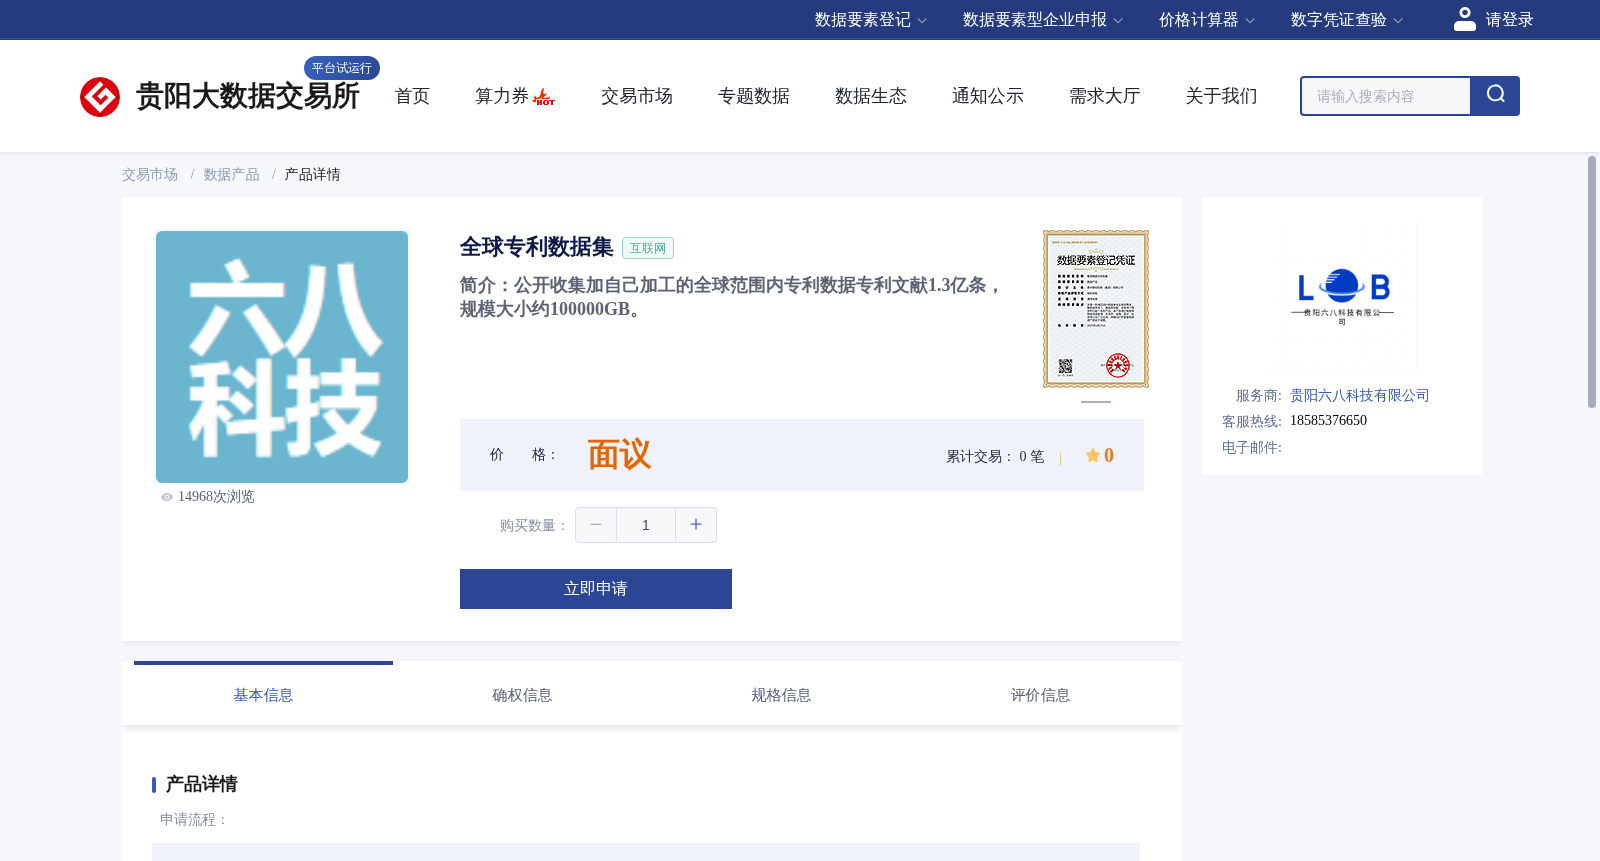
Task: Expand the 数字凭证查验 dropdown
Action: [x=1347, y=20]
